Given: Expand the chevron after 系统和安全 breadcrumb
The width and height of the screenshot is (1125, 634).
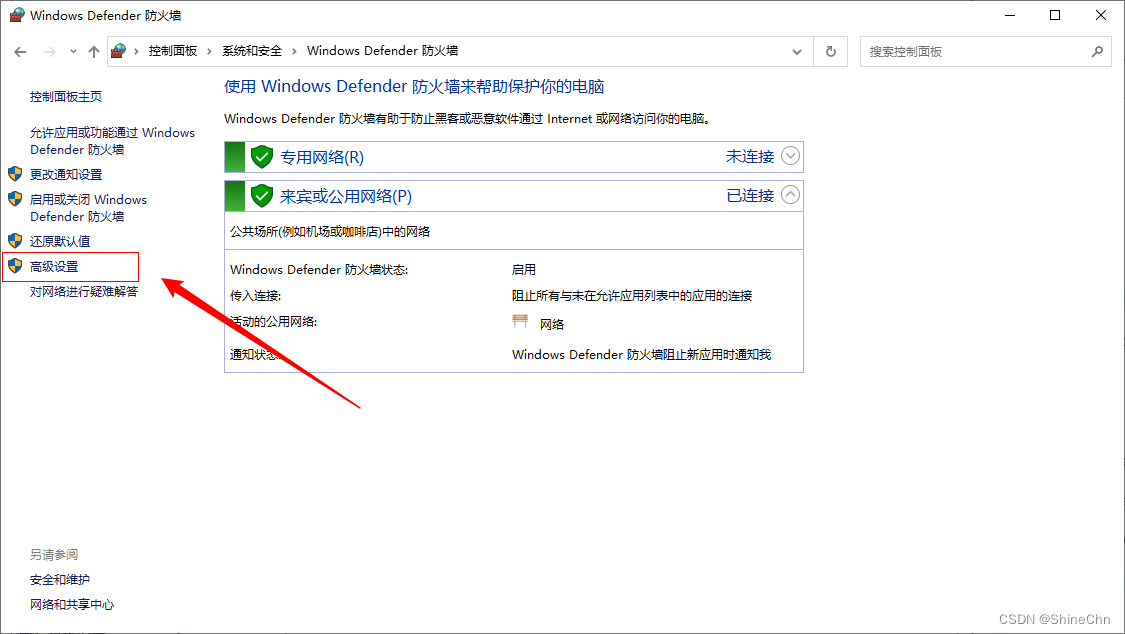Looking at the screenshot, I should click(294, 52).
